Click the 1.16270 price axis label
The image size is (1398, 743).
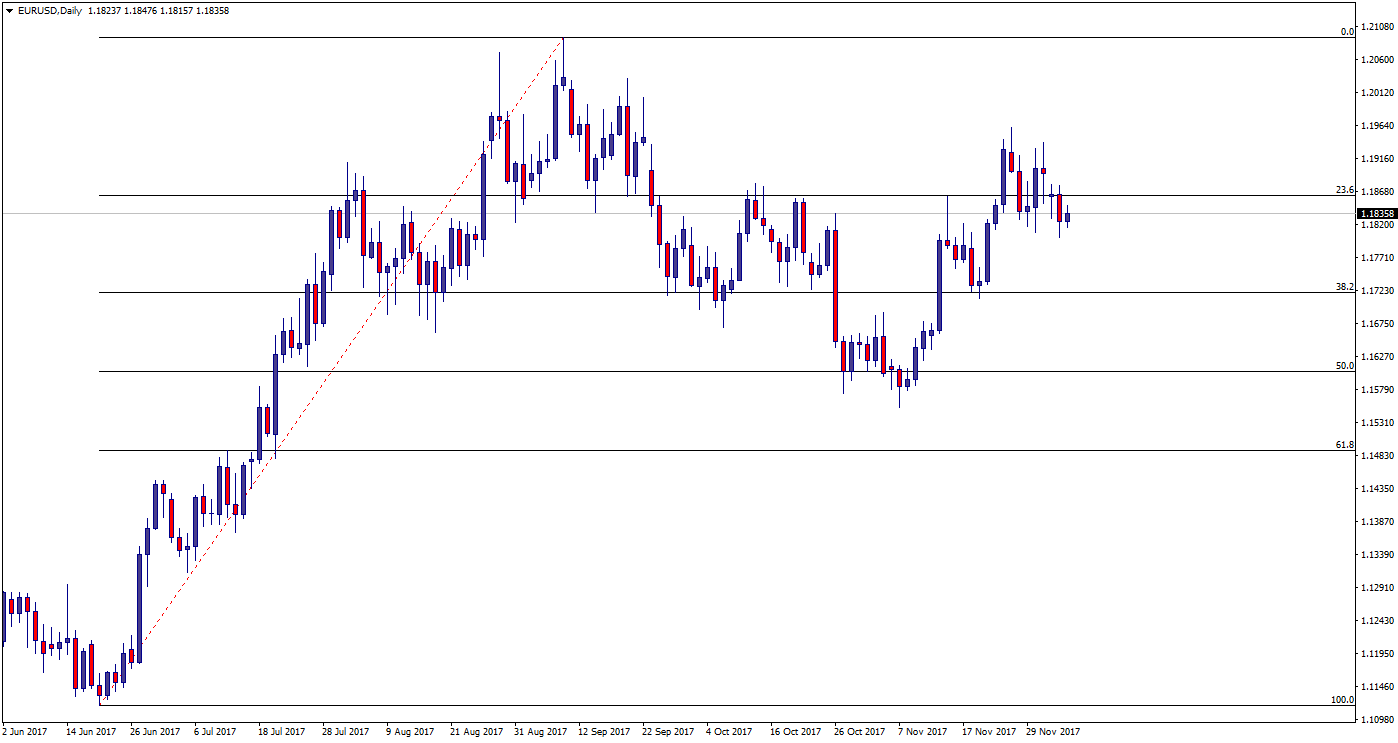[1377, 356]
